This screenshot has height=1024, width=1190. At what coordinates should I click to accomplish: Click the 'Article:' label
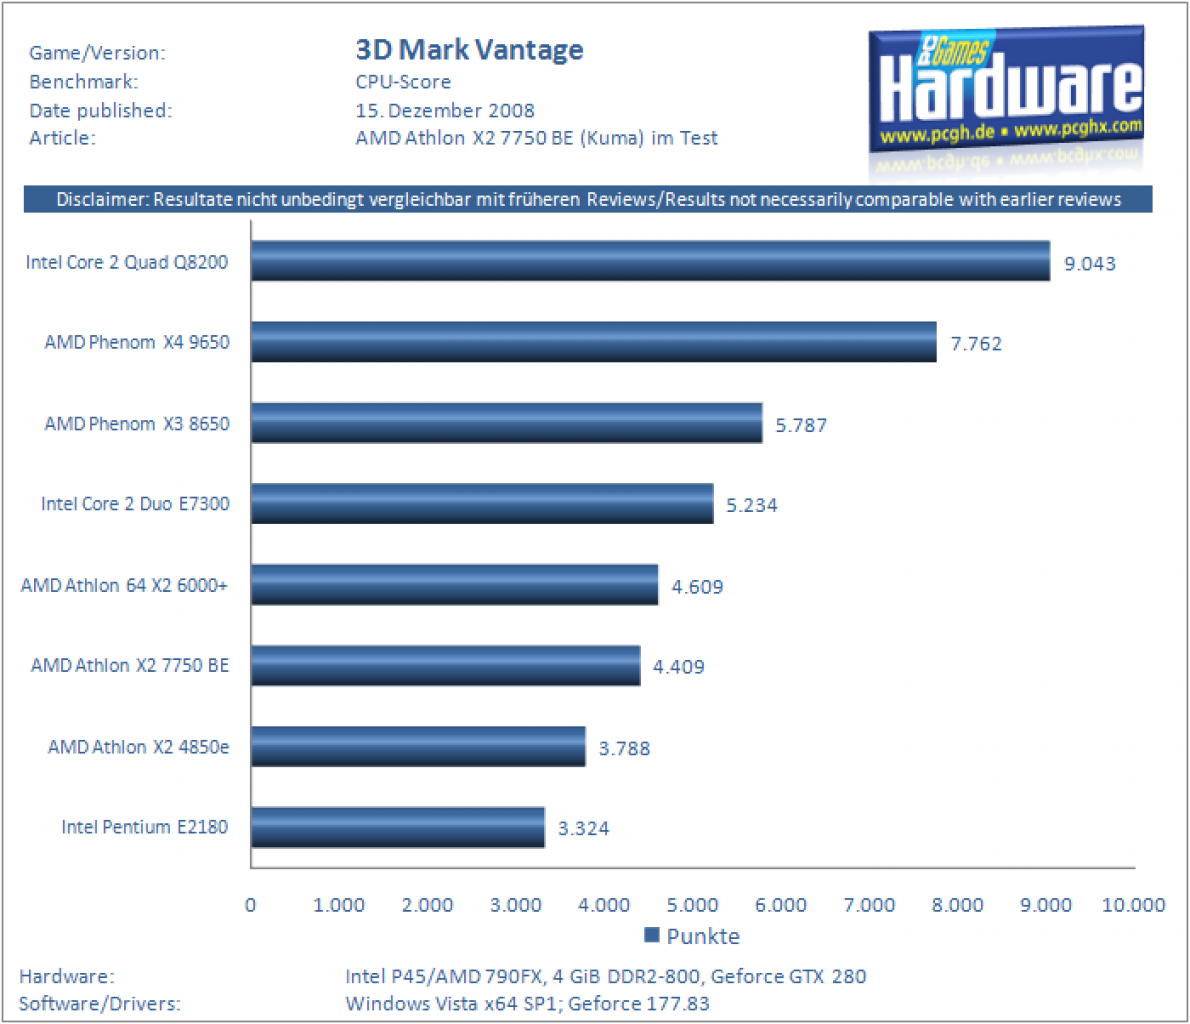[x=62, y=138]
